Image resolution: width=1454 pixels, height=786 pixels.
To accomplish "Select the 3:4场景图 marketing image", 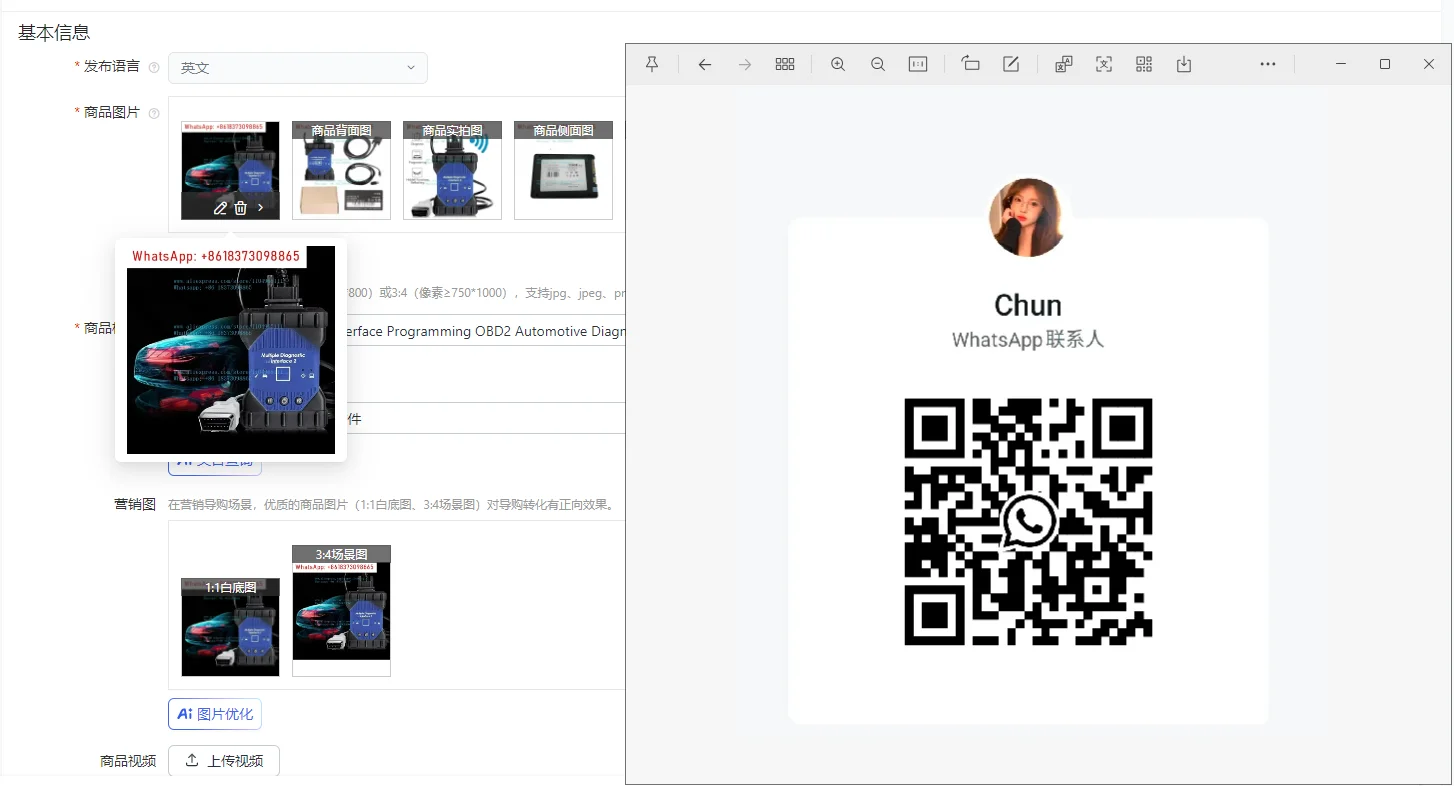I will pyautogui.click(x=341, y=611).
